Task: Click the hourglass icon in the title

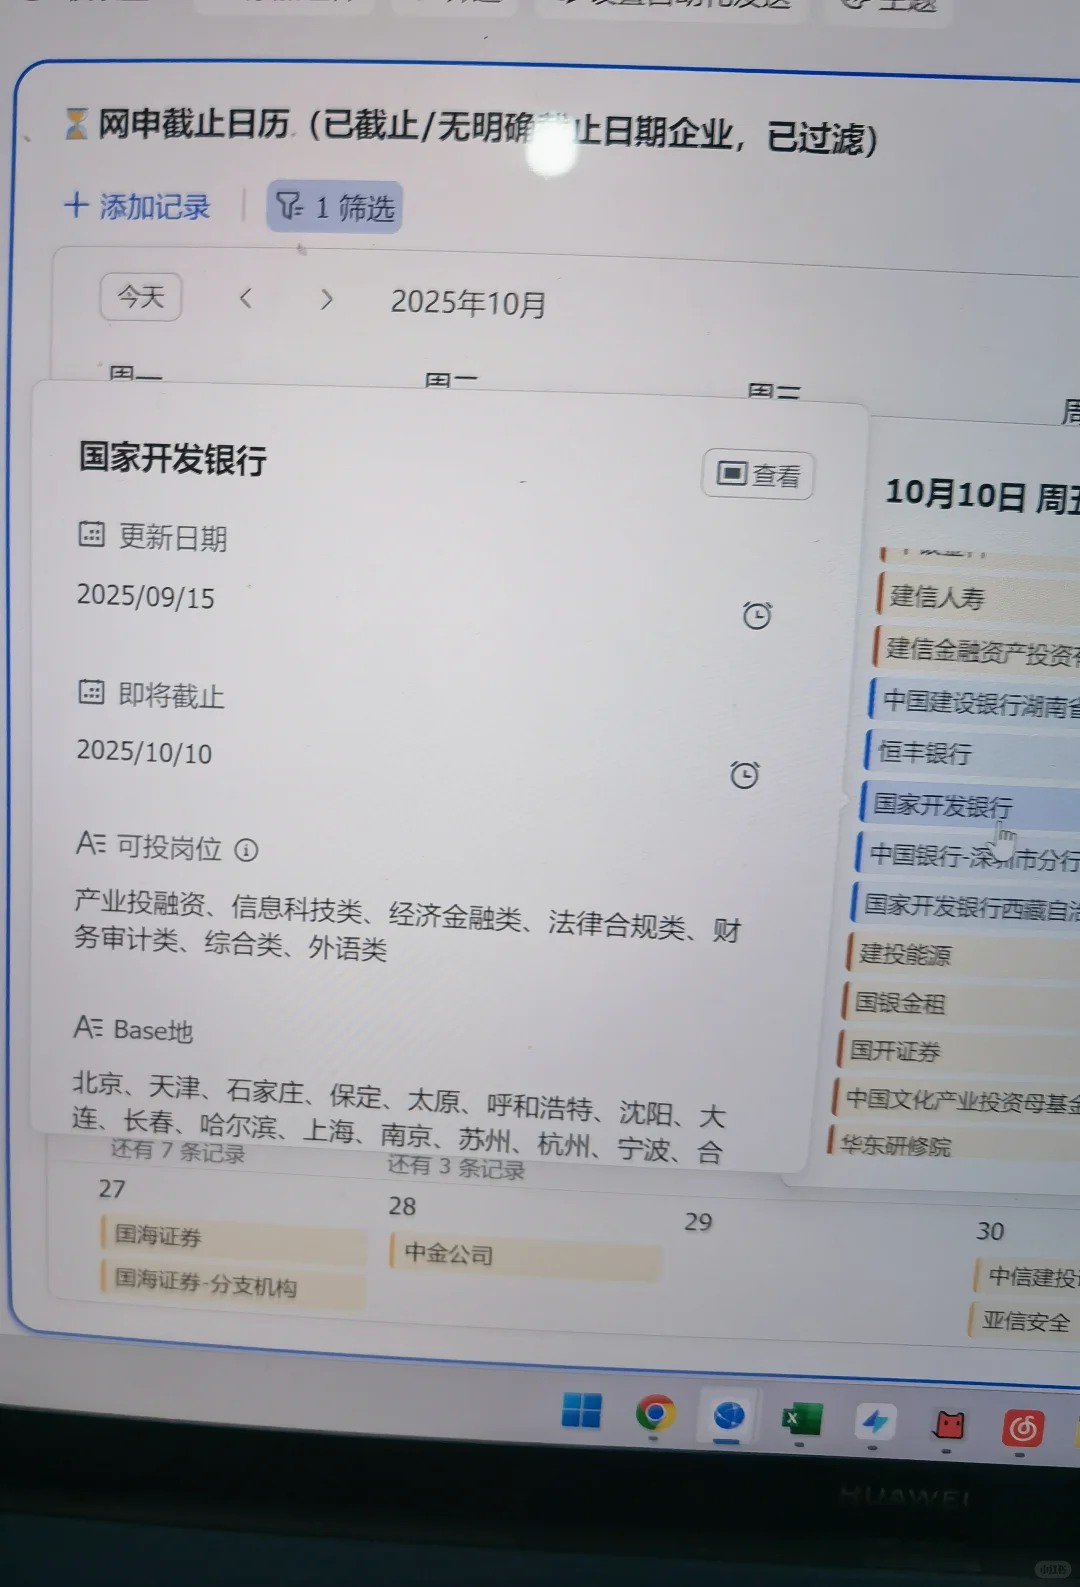Action: coord(76,124)
